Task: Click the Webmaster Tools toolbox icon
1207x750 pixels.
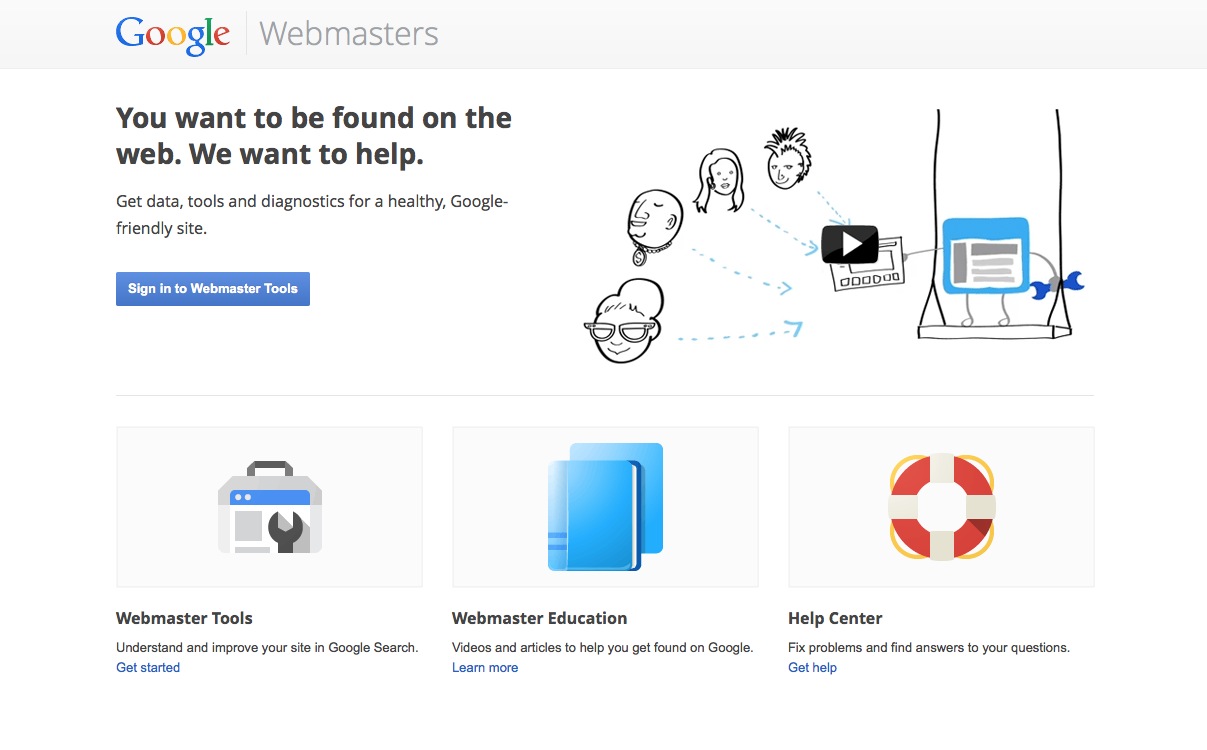Action: (x=270, y=507)
